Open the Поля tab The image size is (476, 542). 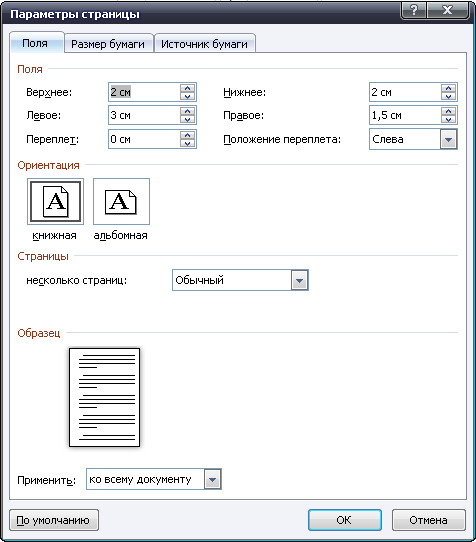[x=35, y=43]
